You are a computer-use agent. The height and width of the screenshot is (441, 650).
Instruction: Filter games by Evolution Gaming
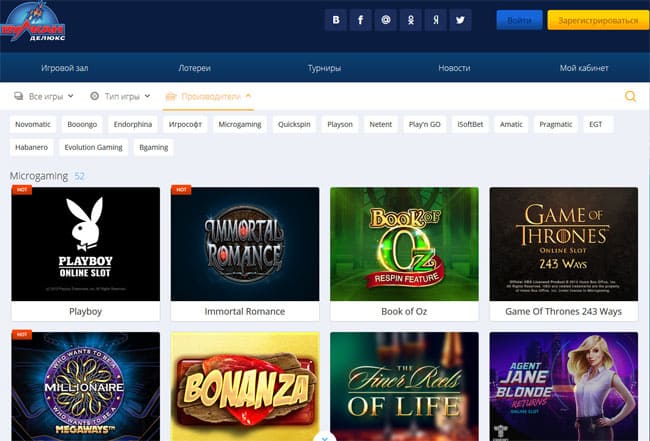(93, 147)
